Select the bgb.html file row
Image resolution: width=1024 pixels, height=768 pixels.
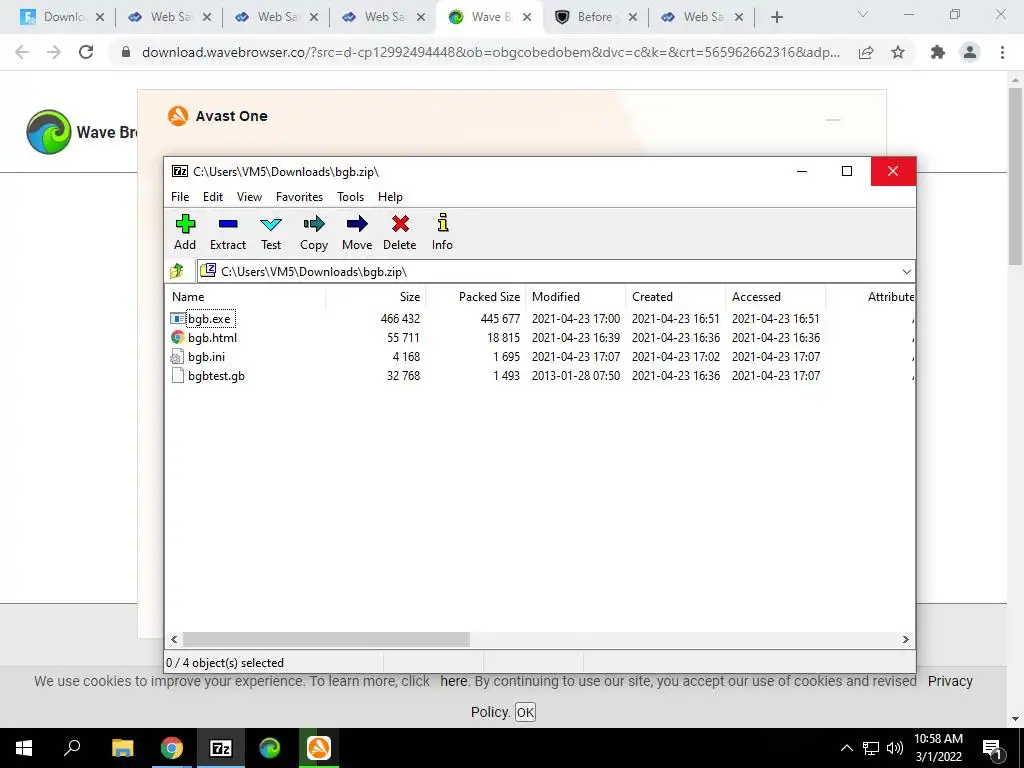coord(539,338)
